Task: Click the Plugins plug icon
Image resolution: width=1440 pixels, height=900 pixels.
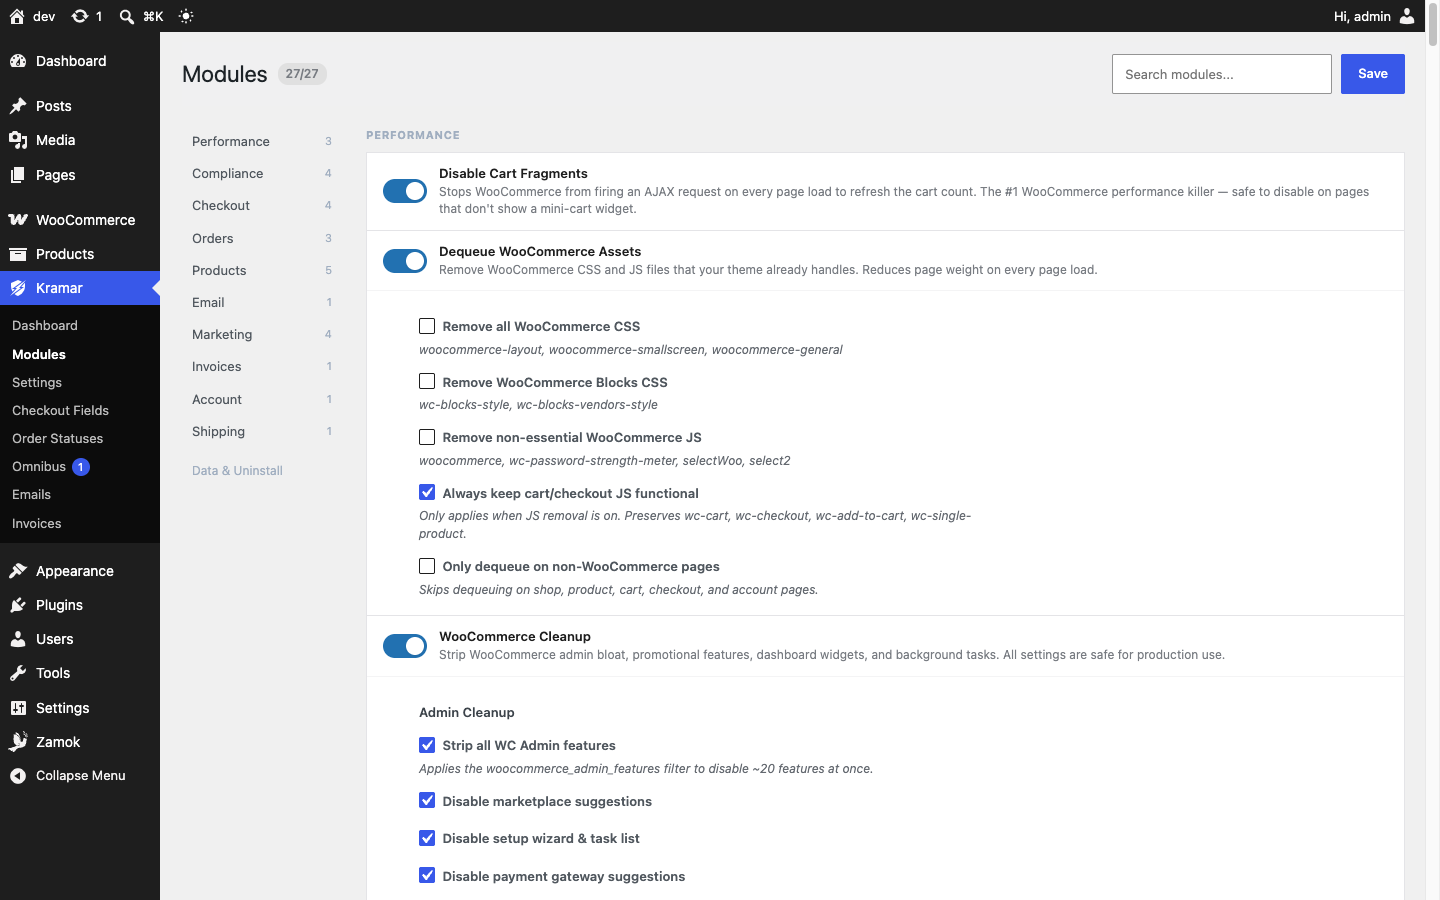Action: point(18,605)
